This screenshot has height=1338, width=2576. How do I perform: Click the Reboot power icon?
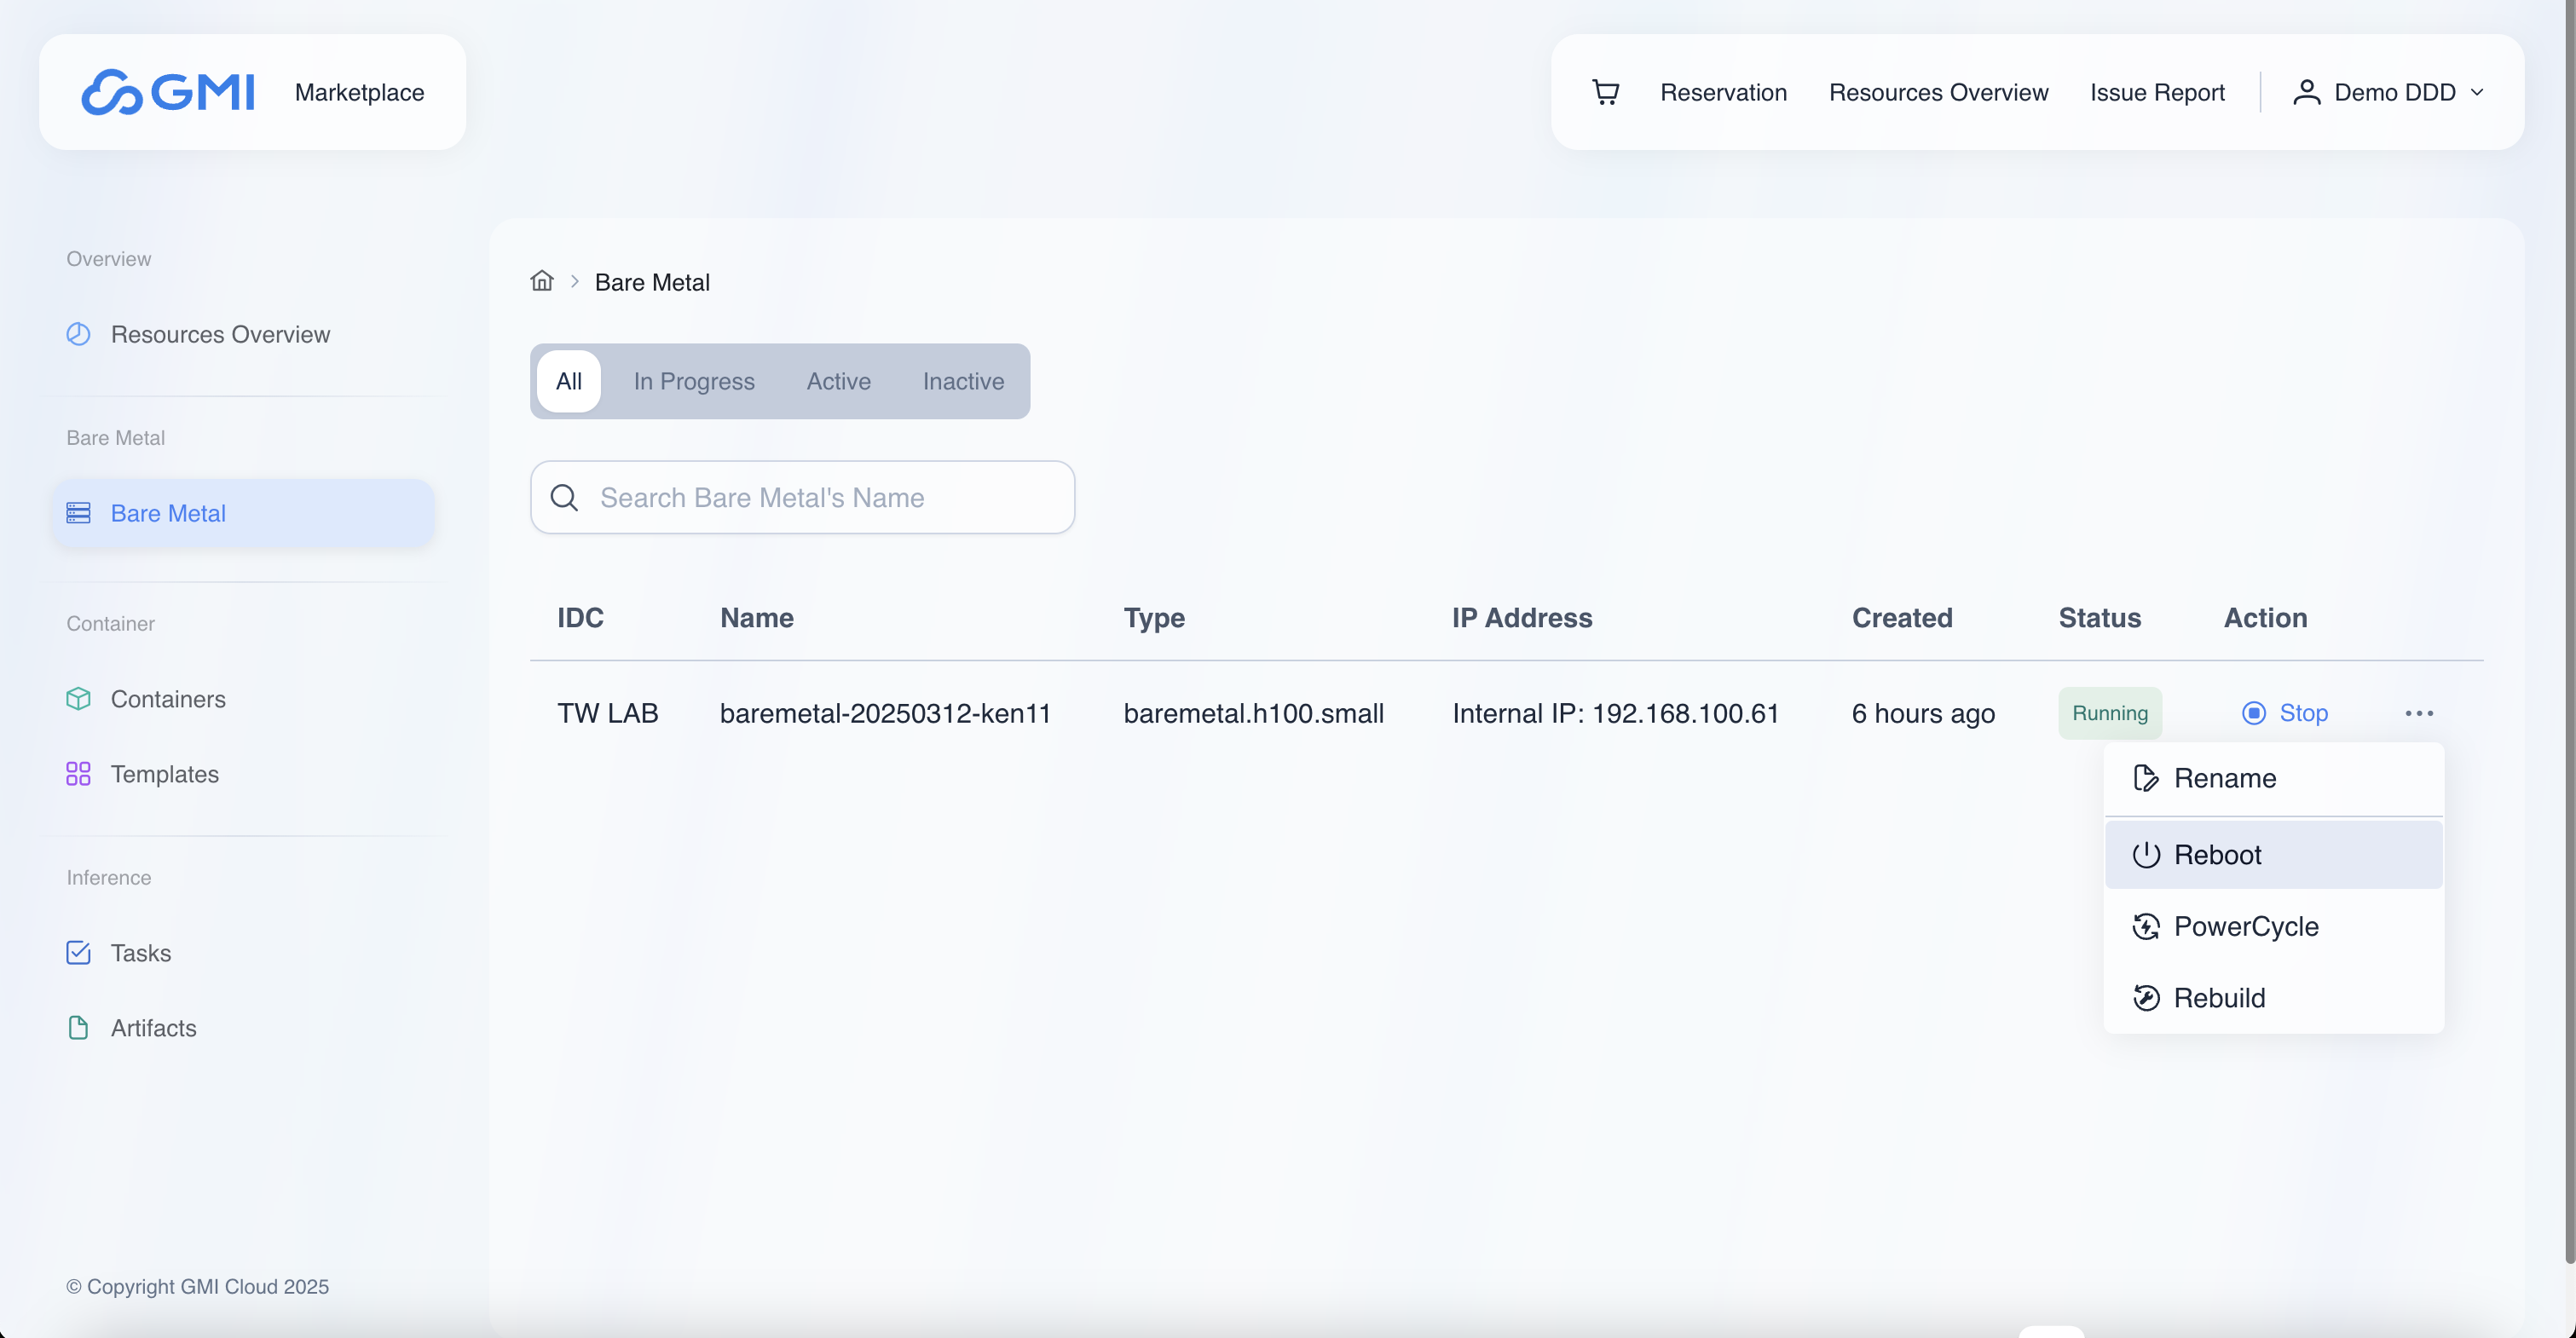click(x=2145, y=855)
